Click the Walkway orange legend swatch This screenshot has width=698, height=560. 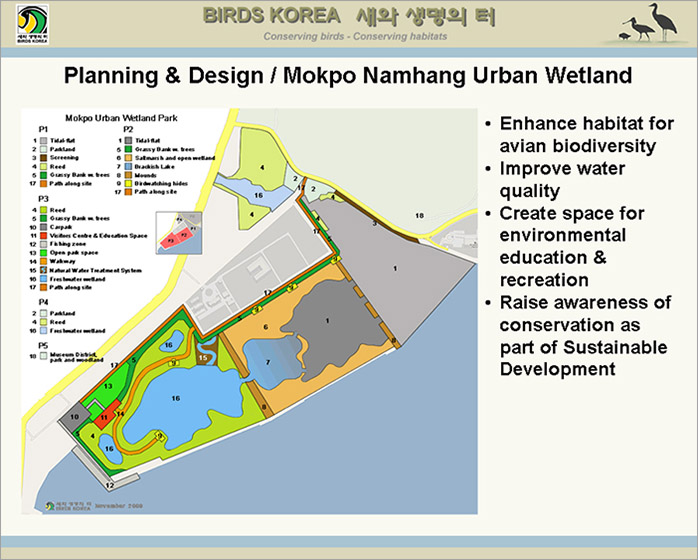pos(43,261)
